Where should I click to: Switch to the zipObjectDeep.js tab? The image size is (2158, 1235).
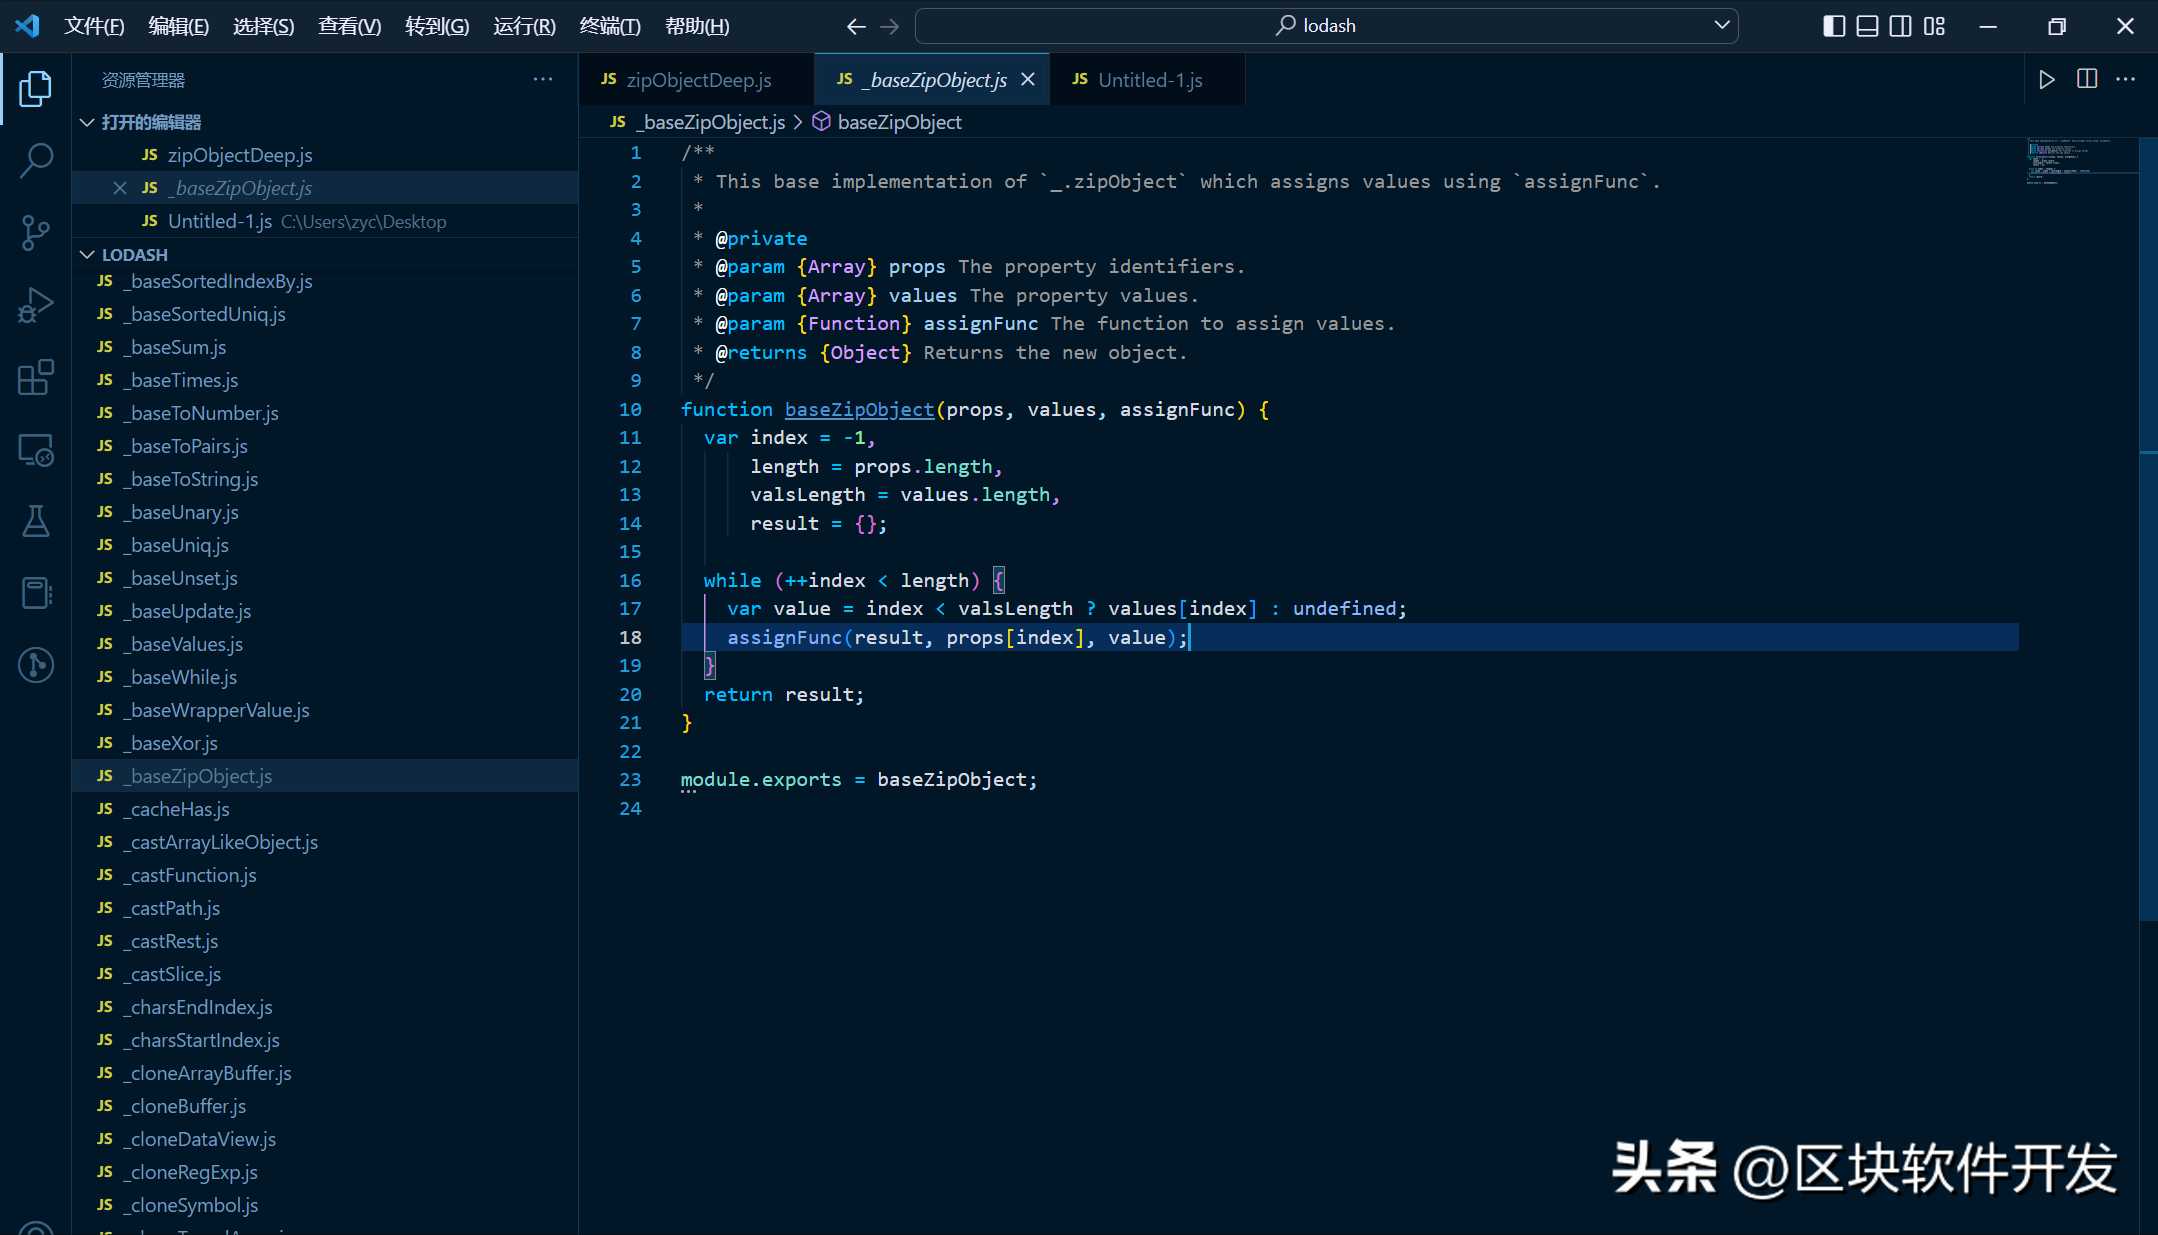(x=697, y=79)
